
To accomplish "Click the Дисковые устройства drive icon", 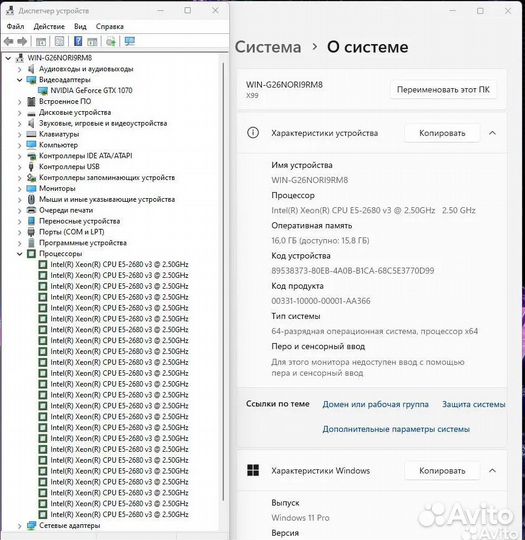I will pyautogui.click(x=31, y=113).
